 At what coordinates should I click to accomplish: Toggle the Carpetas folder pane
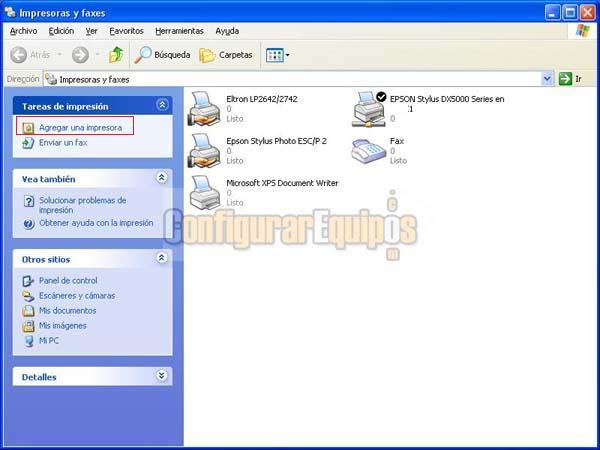[x=226, y=55]
